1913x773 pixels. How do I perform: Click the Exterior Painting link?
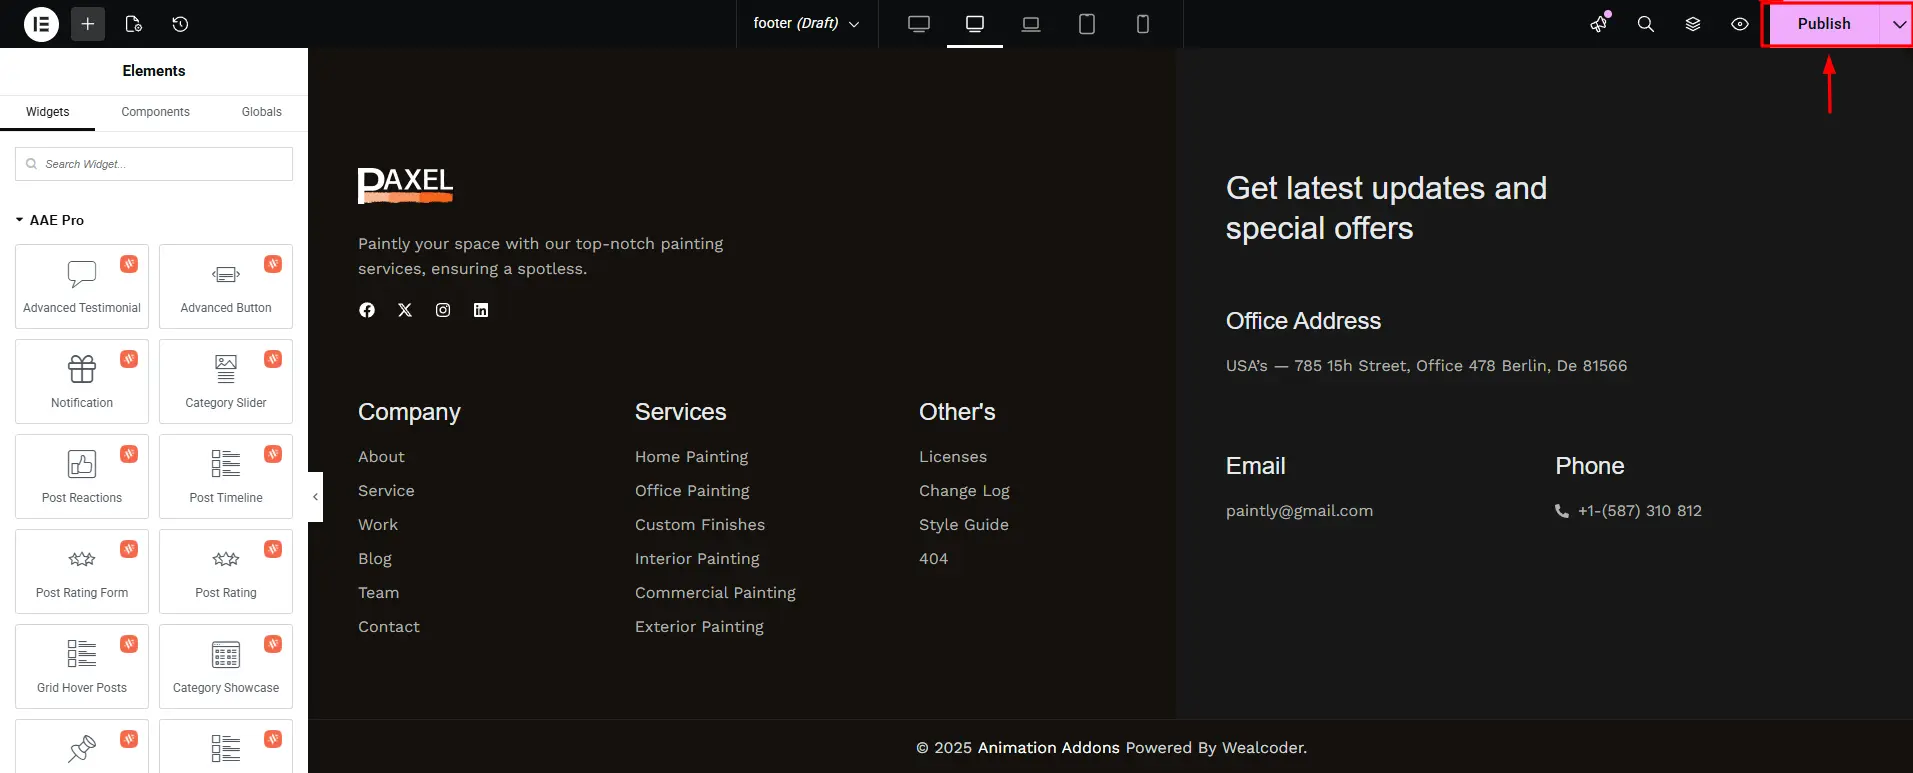pos(699,627)
